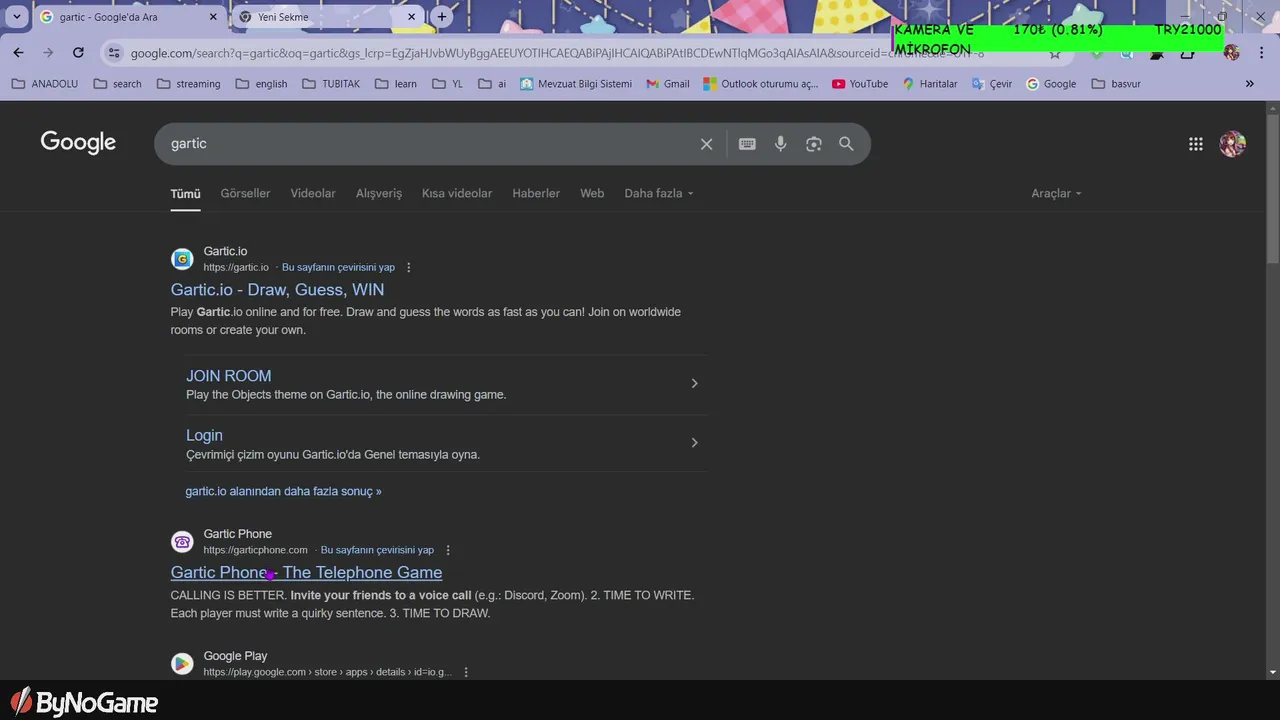Open the TUBITAK bookmarks folder
Image resolution: width=1280 pixels, height=720 pixels.
tap(331, 84)
